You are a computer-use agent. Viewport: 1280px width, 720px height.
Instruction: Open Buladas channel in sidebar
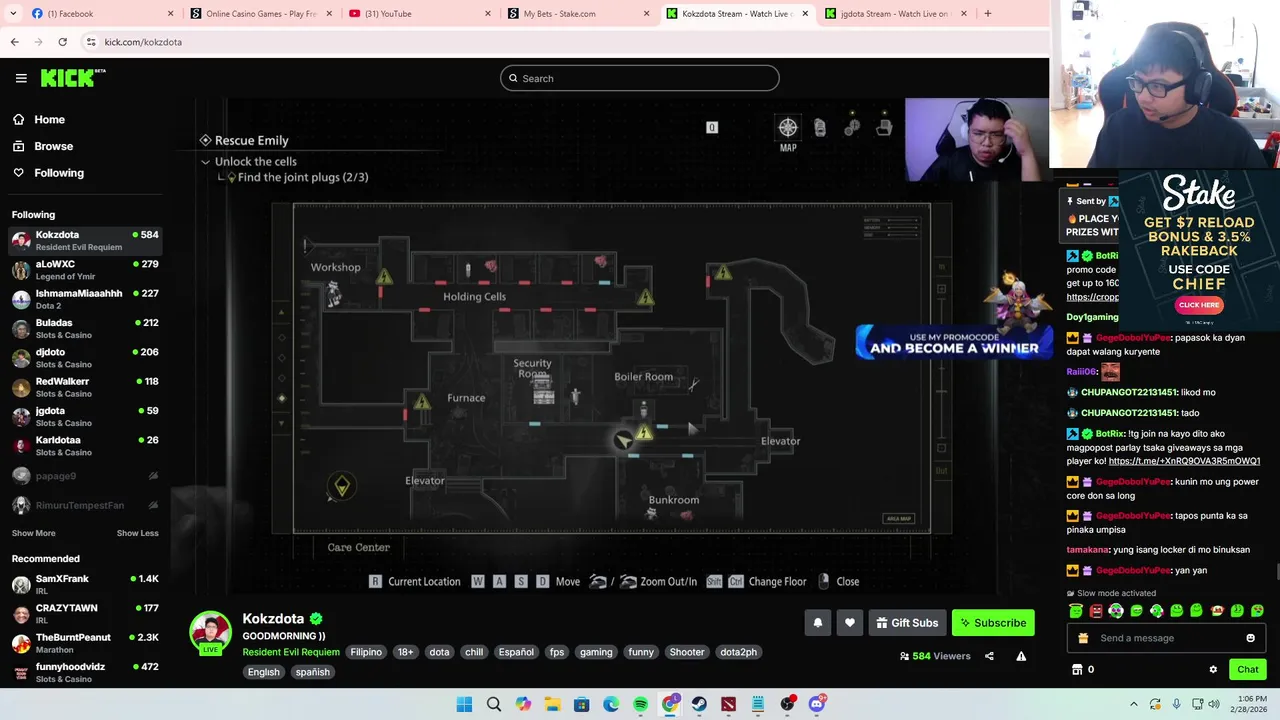click(85, 329)
